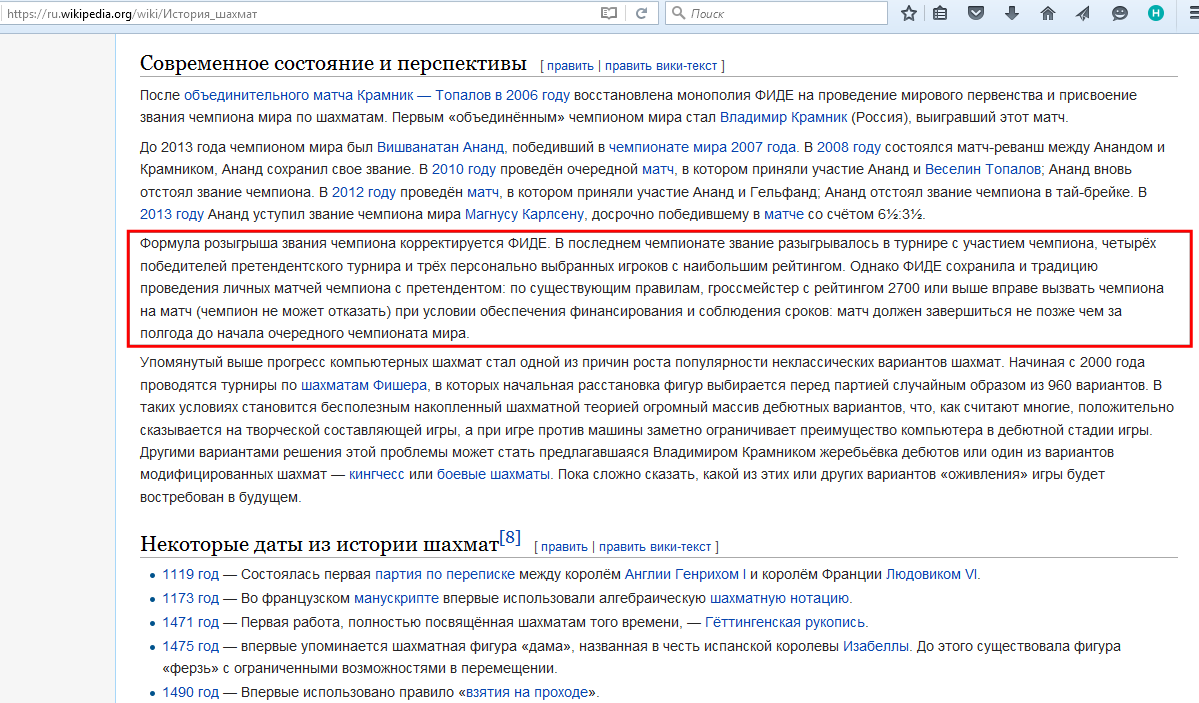Click the magnifier icon in the search box
Image resolution: width=1199 pixels, height=703 pixels.
(x=678, y=13)
